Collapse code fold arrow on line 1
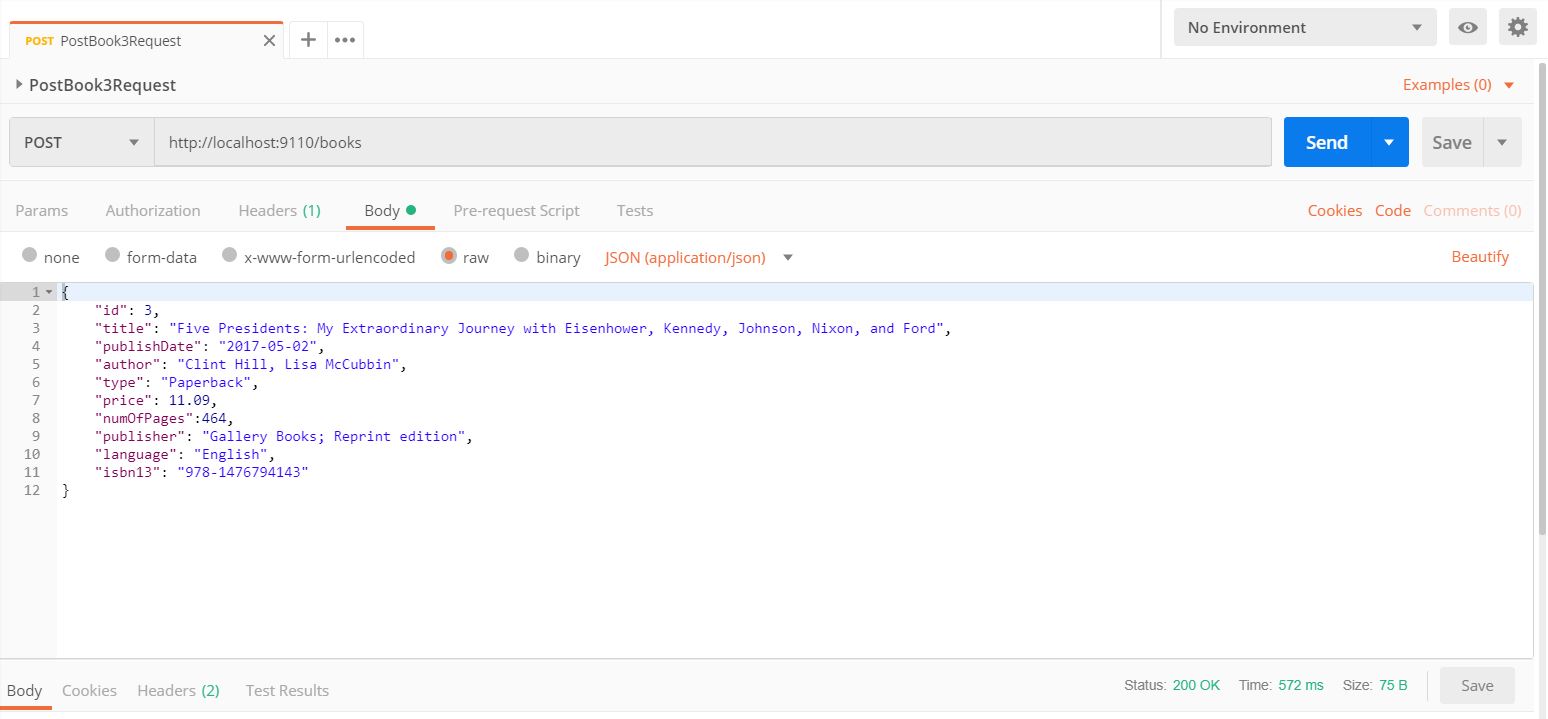The width and height of the screenshot is (1548, 719). pos(49,292)
